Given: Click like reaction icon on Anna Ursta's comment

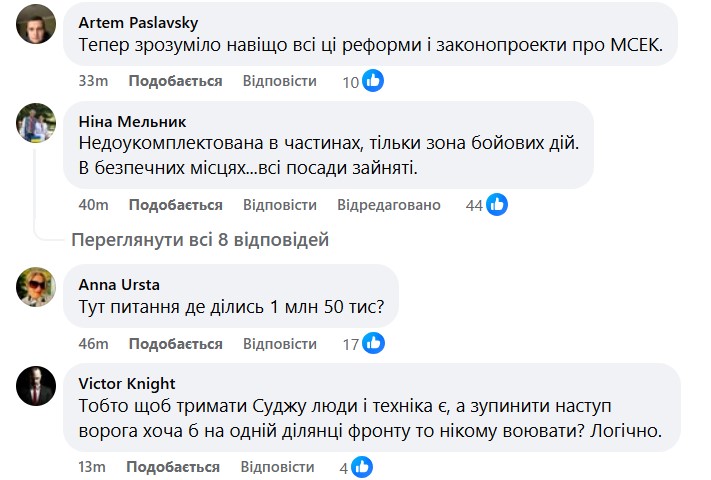Looking at the screenshot, I should click(374, 344).
